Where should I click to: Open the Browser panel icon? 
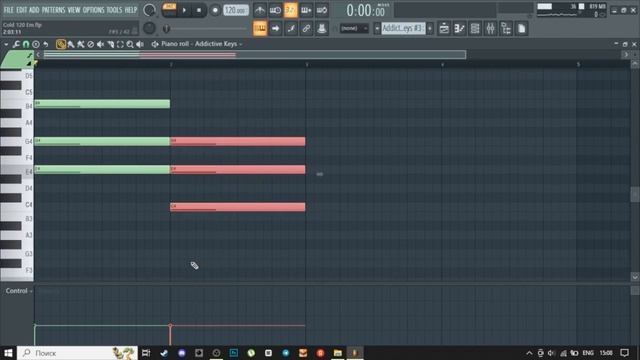pos(506,28)
